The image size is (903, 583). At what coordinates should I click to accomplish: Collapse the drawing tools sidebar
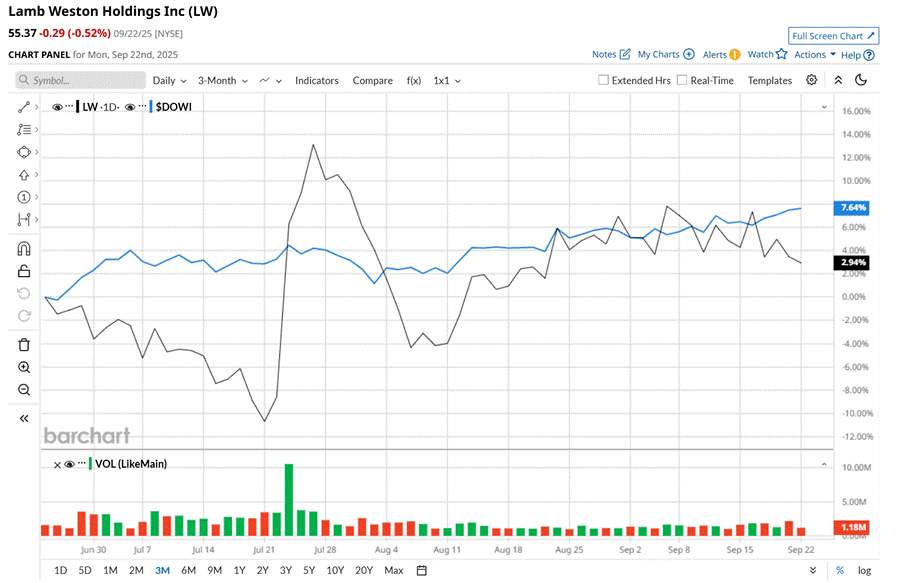tap(24, 418)
